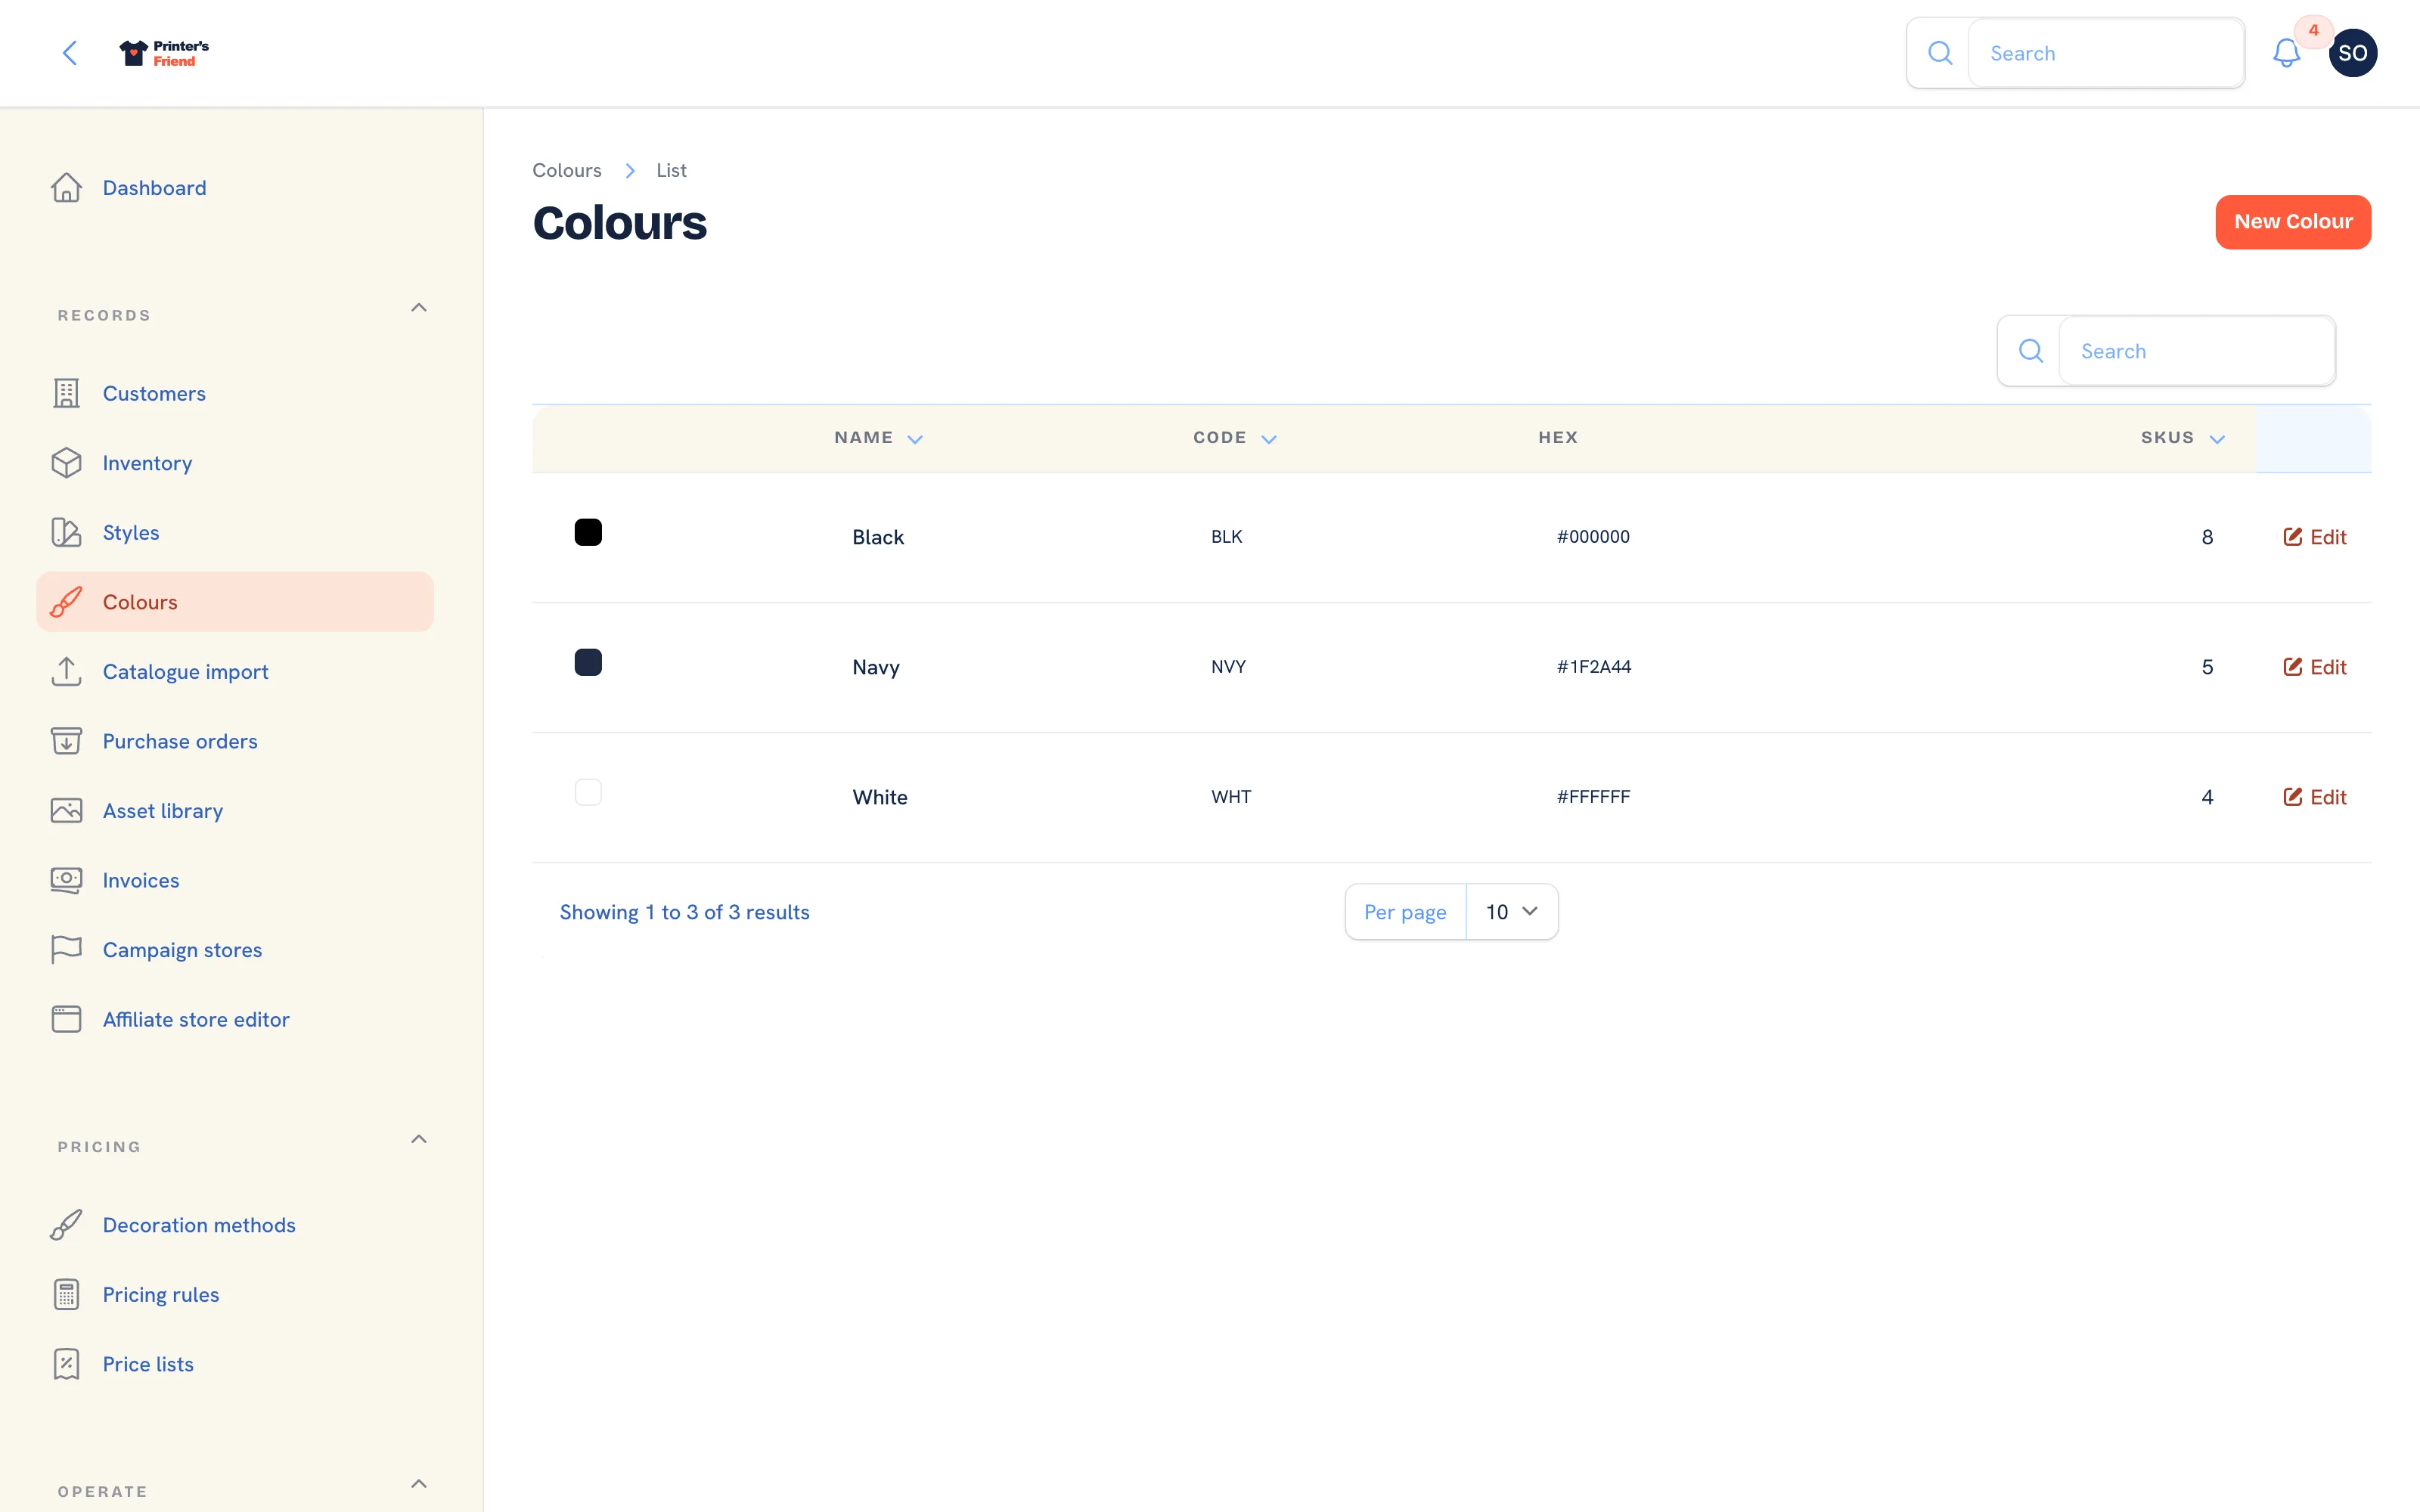This screenshot has height=1512, width=2420.
Task: Click the Inventory cube icon
Action: [67, 463]
